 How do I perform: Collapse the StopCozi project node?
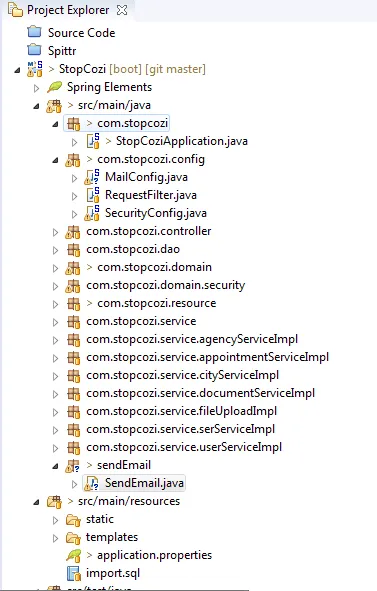click(x=17, y=70)
